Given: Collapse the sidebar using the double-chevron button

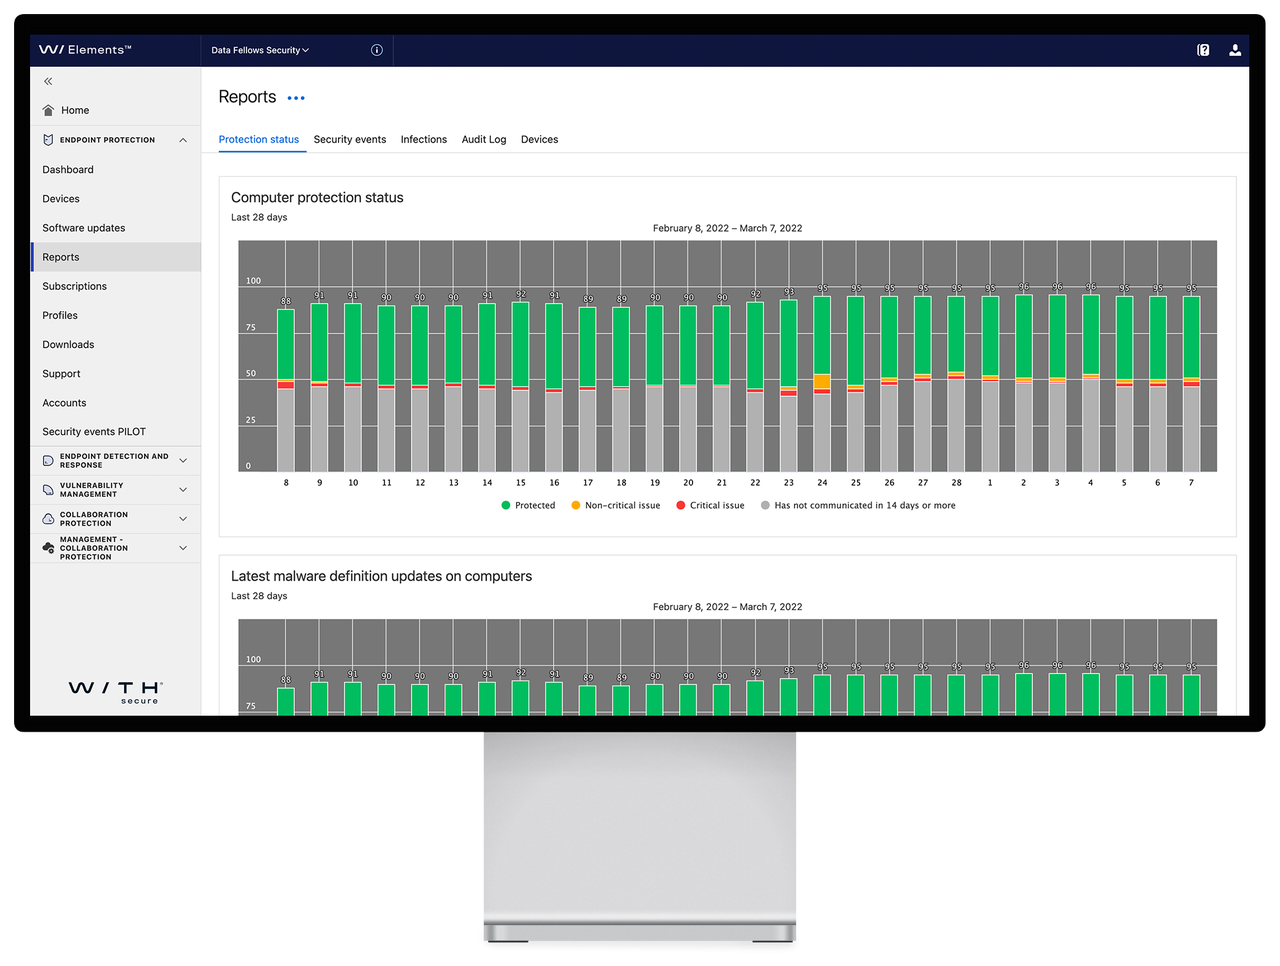Looking at the screenshot, I should (47, 81).
